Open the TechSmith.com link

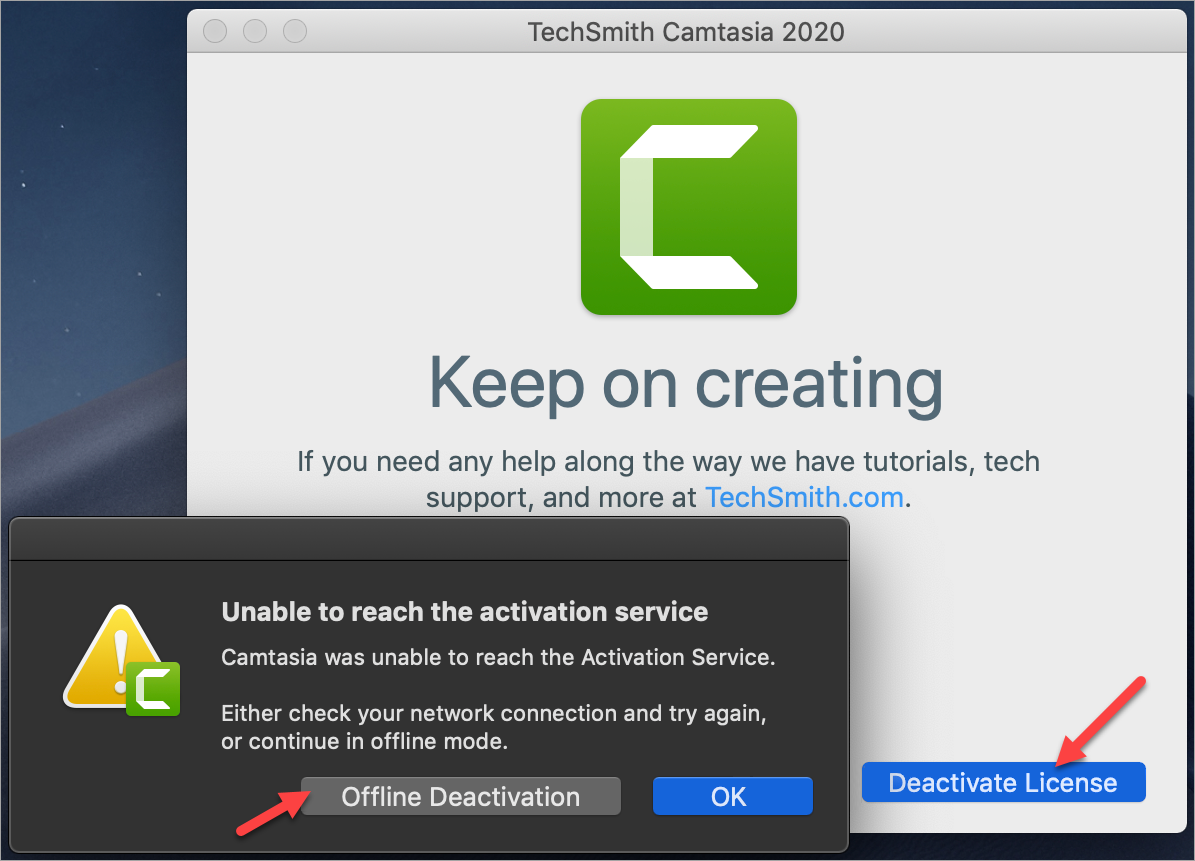804,497
